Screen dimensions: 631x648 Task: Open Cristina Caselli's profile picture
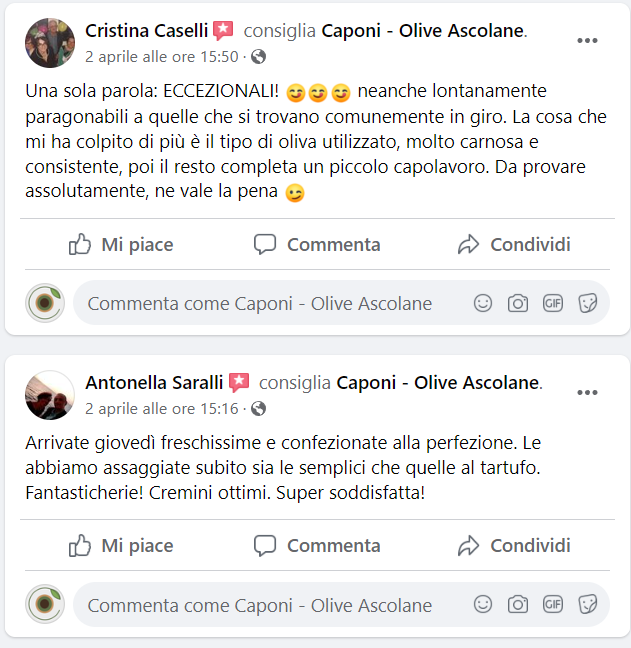coord(50,43)
